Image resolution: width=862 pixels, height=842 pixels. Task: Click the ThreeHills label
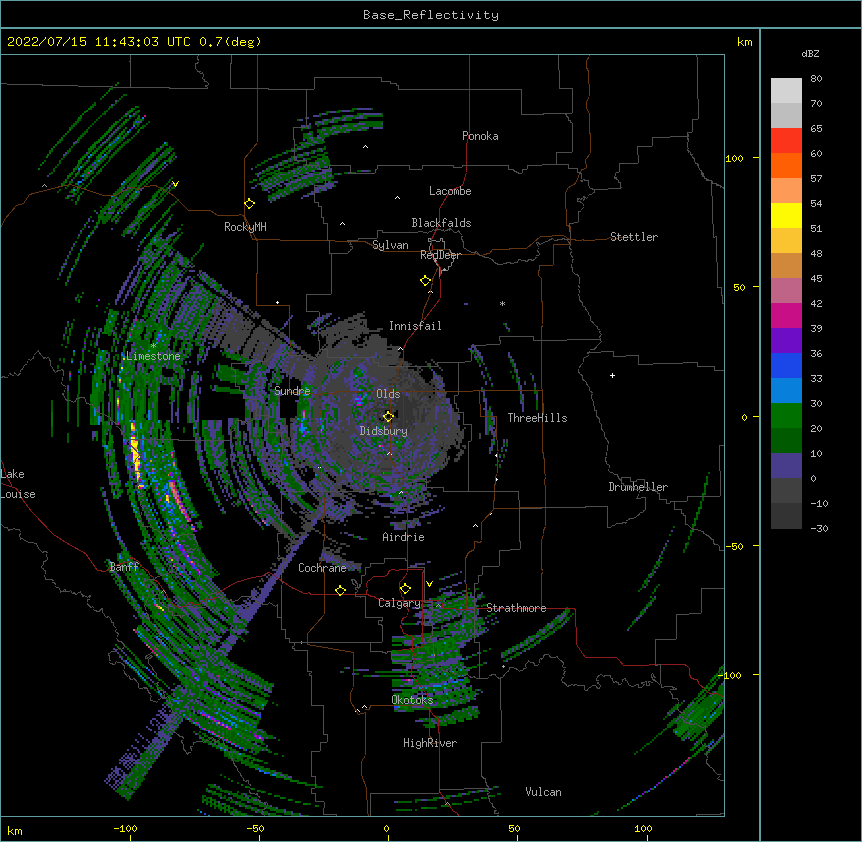[537, 418]
